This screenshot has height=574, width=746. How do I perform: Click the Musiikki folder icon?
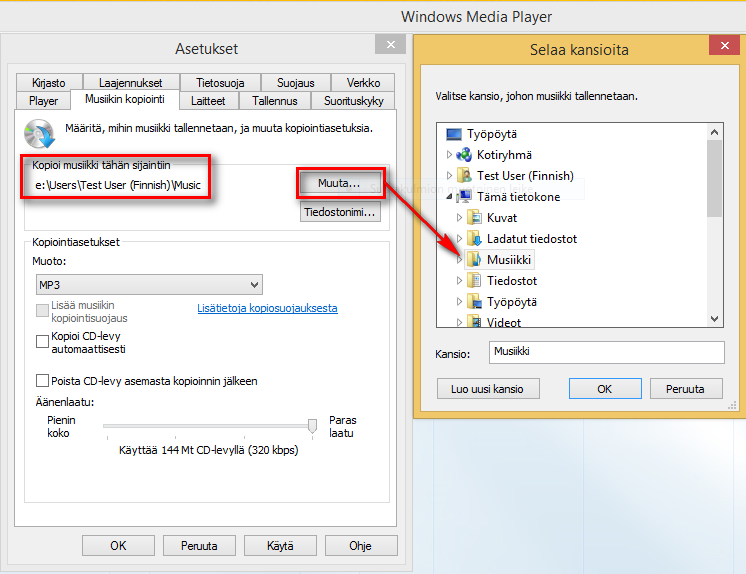pyautogui.click(x=474, y=259)
